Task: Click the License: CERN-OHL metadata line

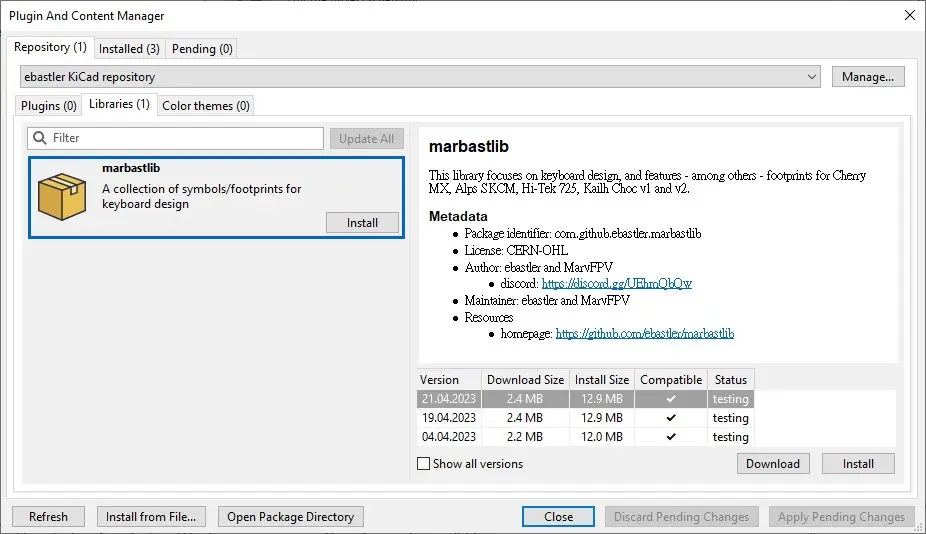Action: 516,250
